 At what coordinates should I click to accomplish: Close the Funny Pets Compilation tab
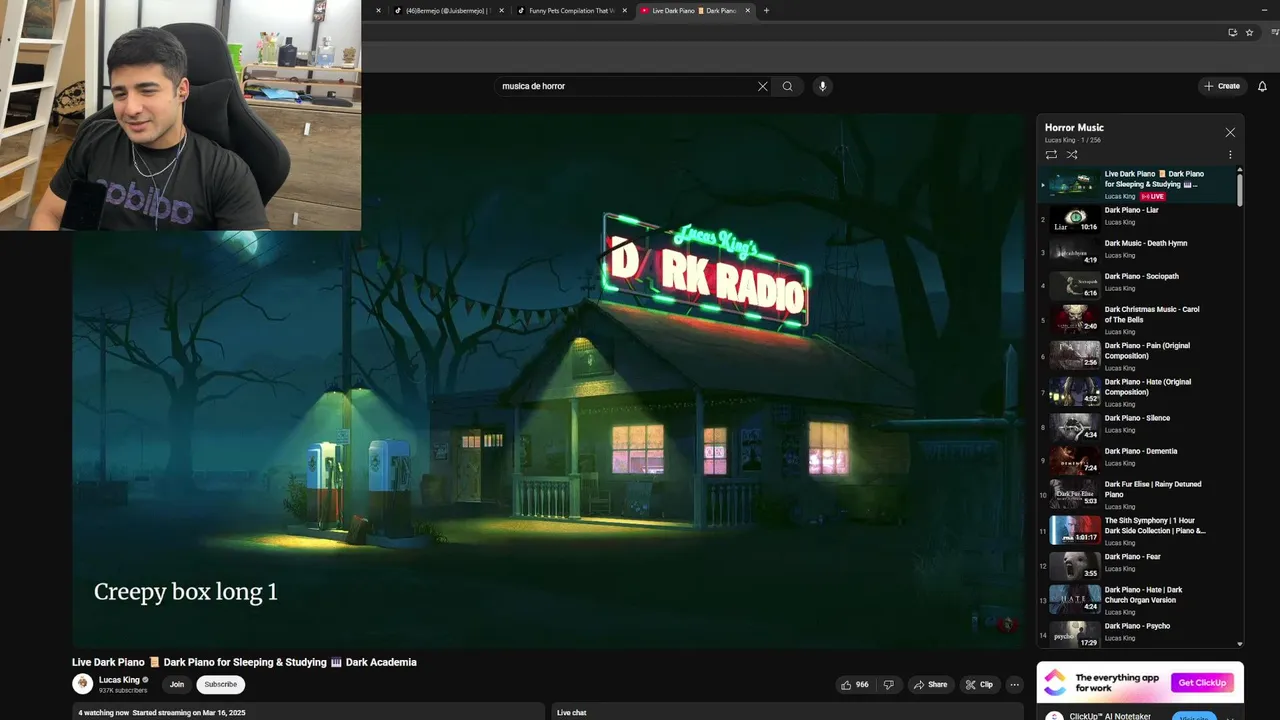pos(625,11)
